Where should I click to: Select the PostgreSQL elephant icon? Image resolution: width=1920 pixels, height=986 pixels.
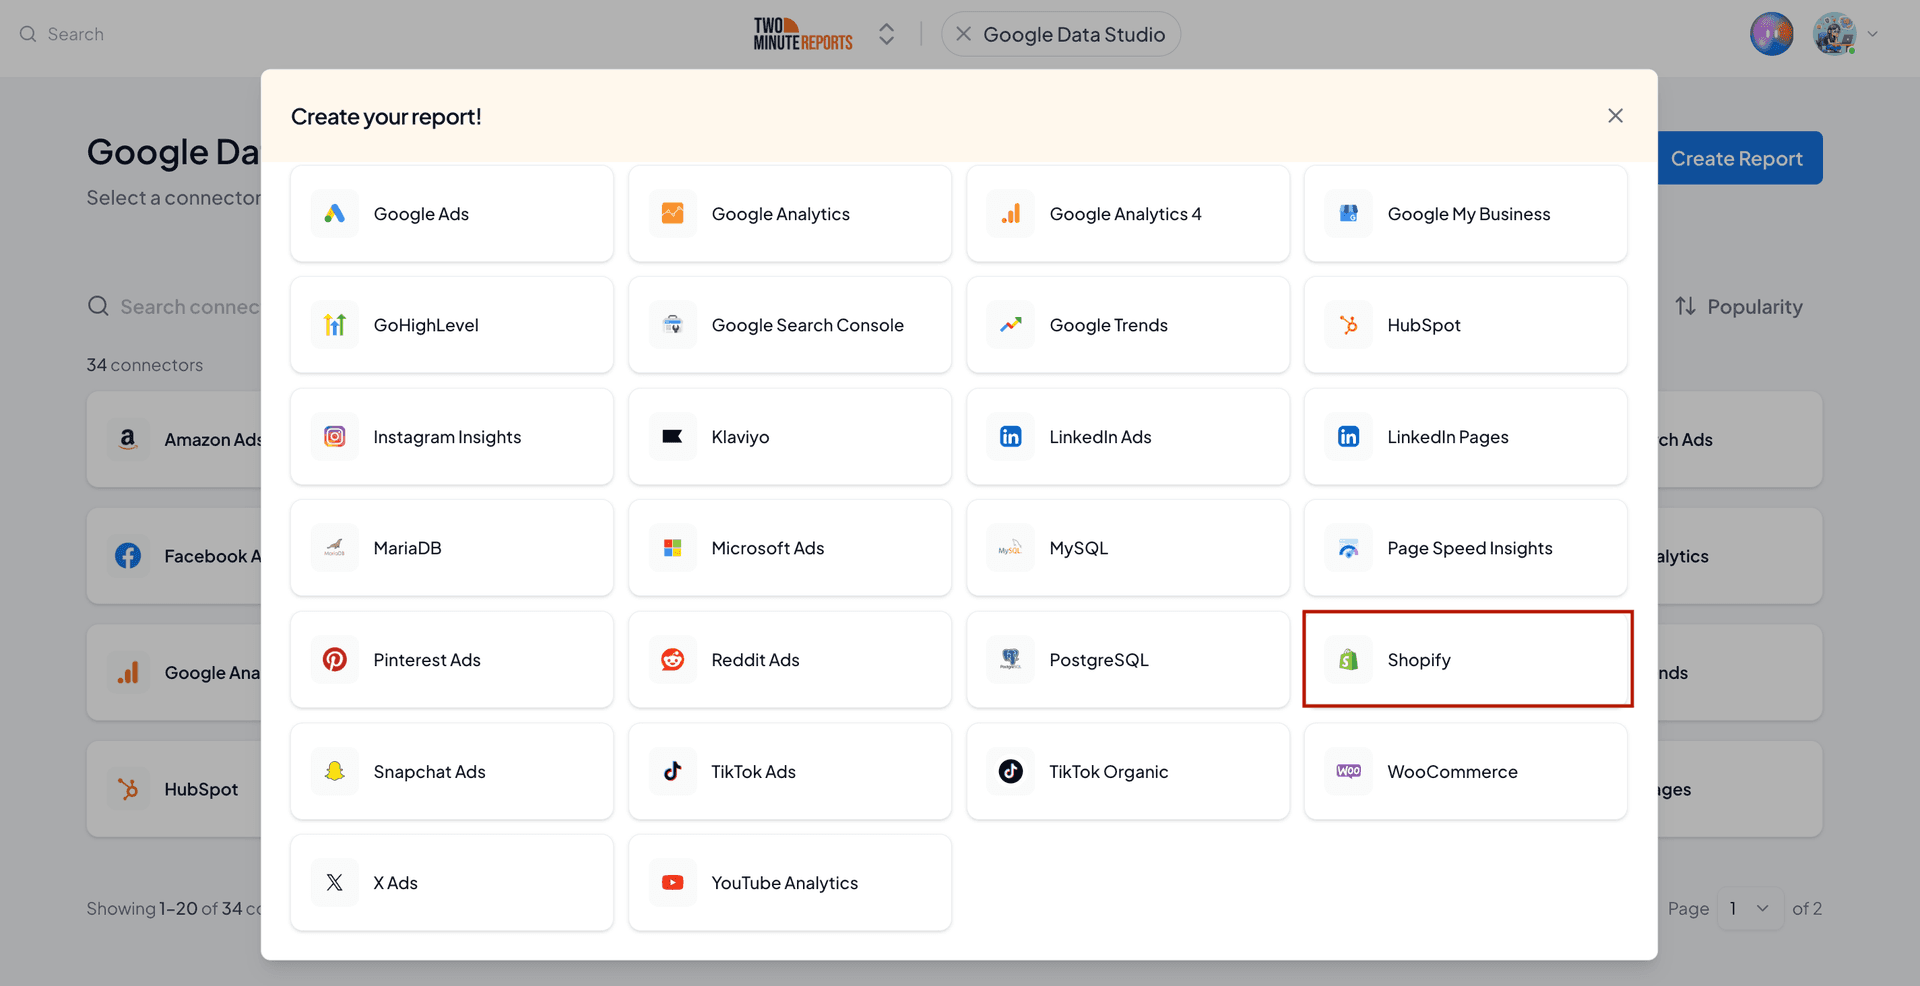pyautogui.click(x=1011, y=660)
